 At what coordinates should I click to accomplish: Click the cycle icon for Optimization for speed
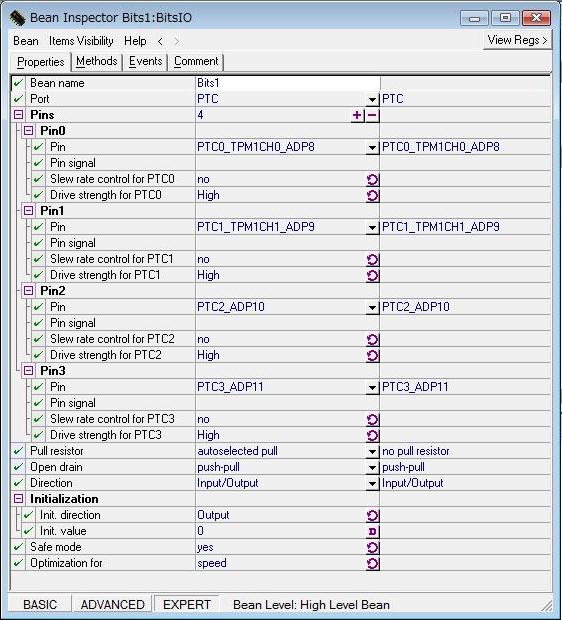click(372, 563)
